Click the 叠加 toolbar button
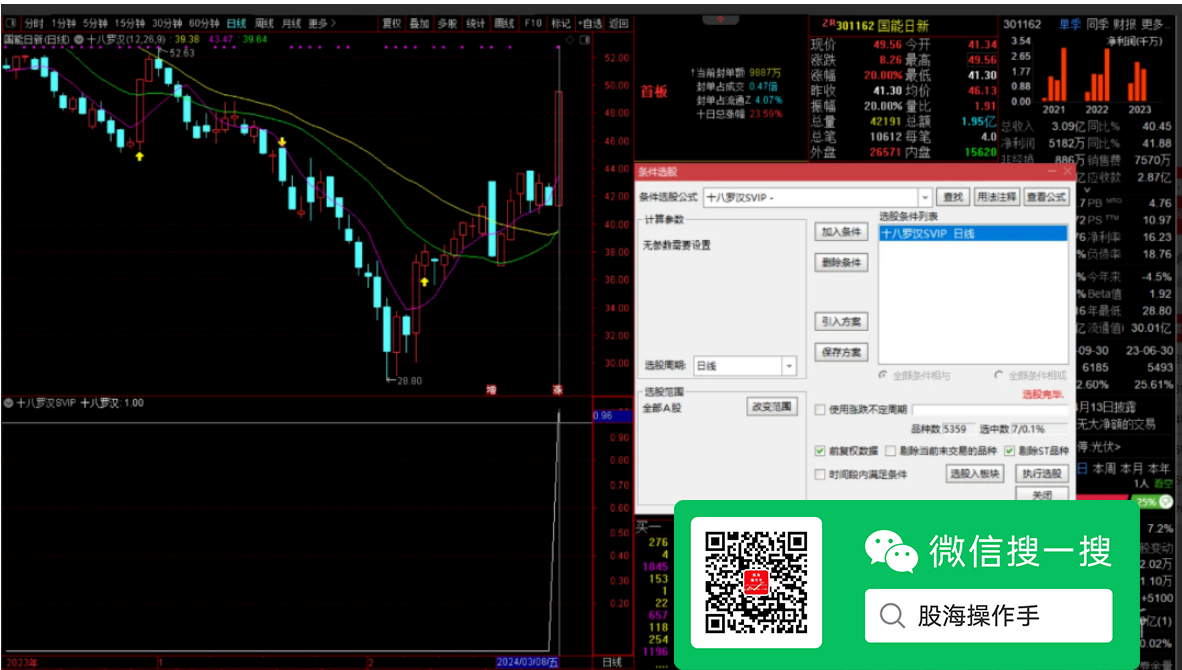 [x=419, y=23]
